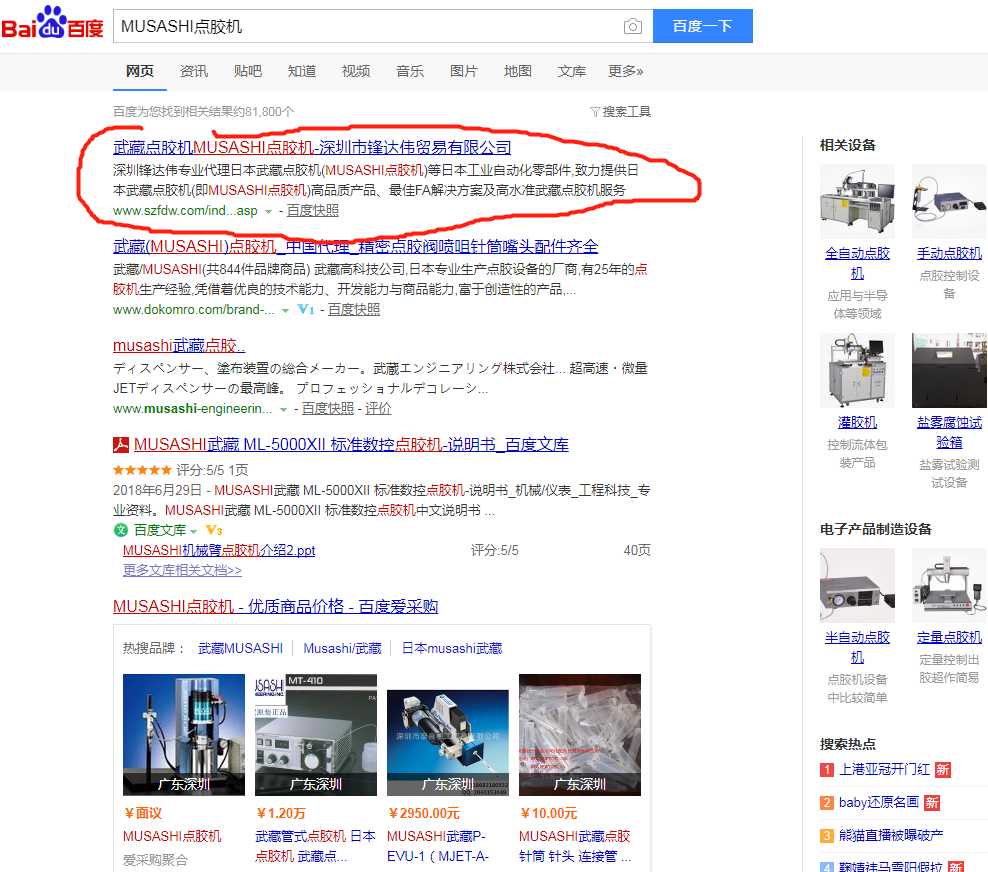Open the 手动点胶机 link

coord(950,253)
